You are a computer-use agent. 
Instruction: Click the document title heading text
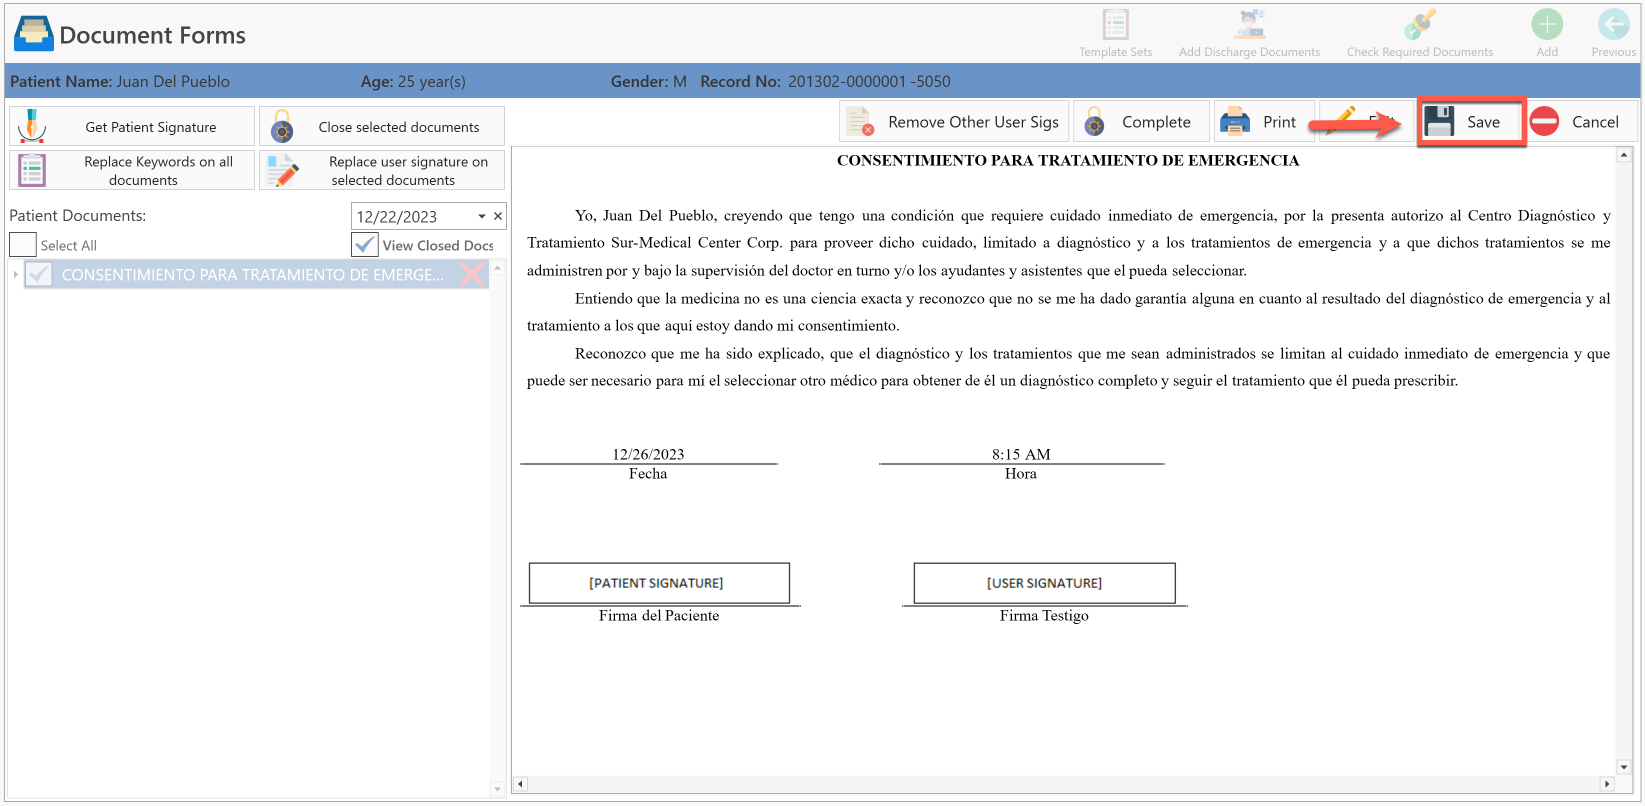click(x=1068, y=160)
